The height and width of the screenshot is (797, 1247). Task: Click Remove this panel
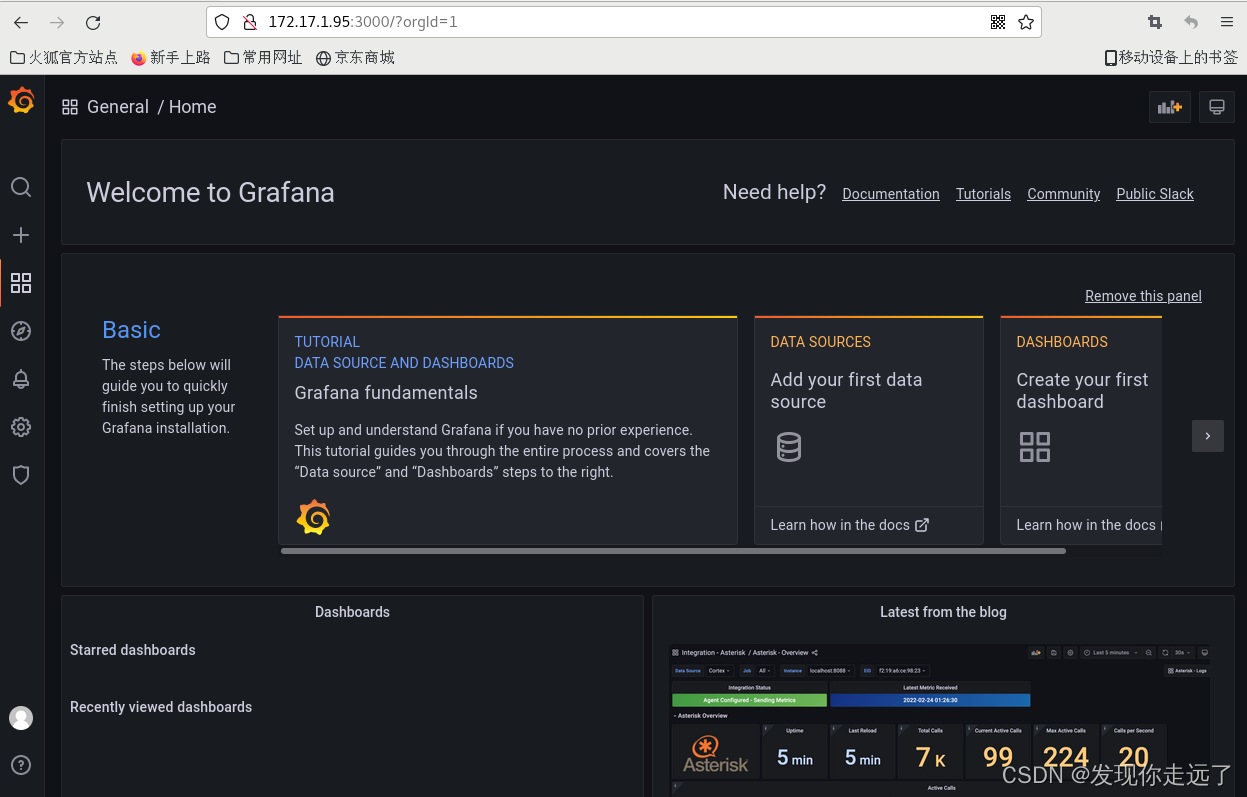point(1143,296)
